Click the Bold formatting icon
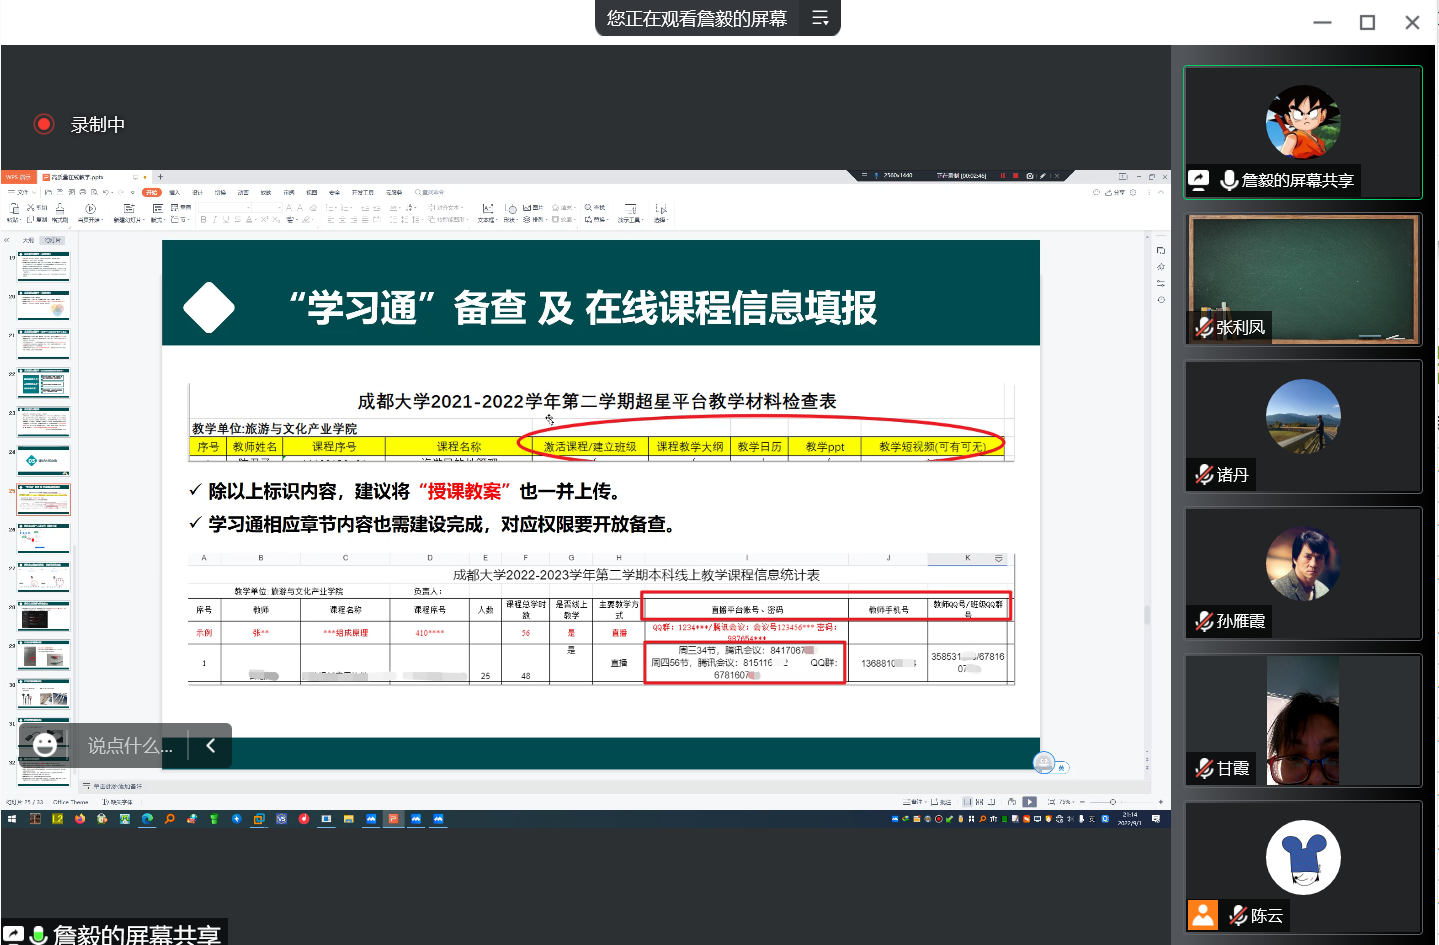The image size is (1439, 945). click(203, 220)
